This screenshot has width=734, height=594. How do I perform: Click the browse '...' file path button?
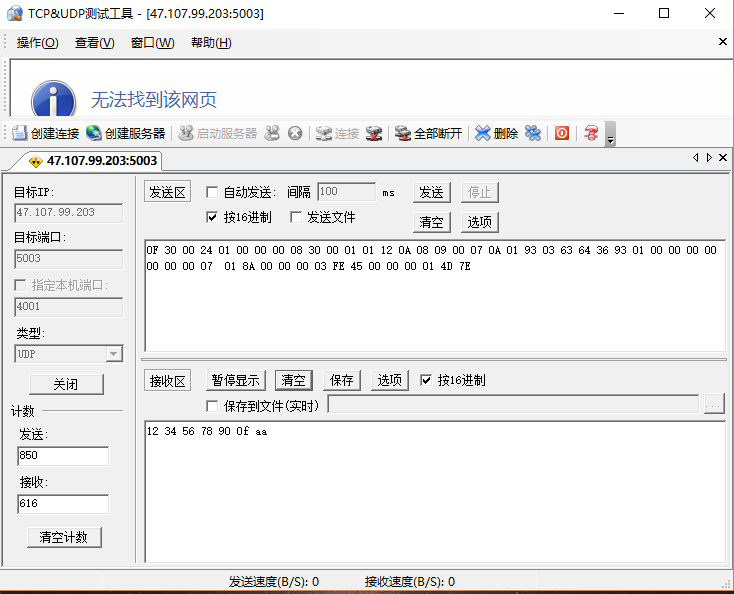(714, 404)
